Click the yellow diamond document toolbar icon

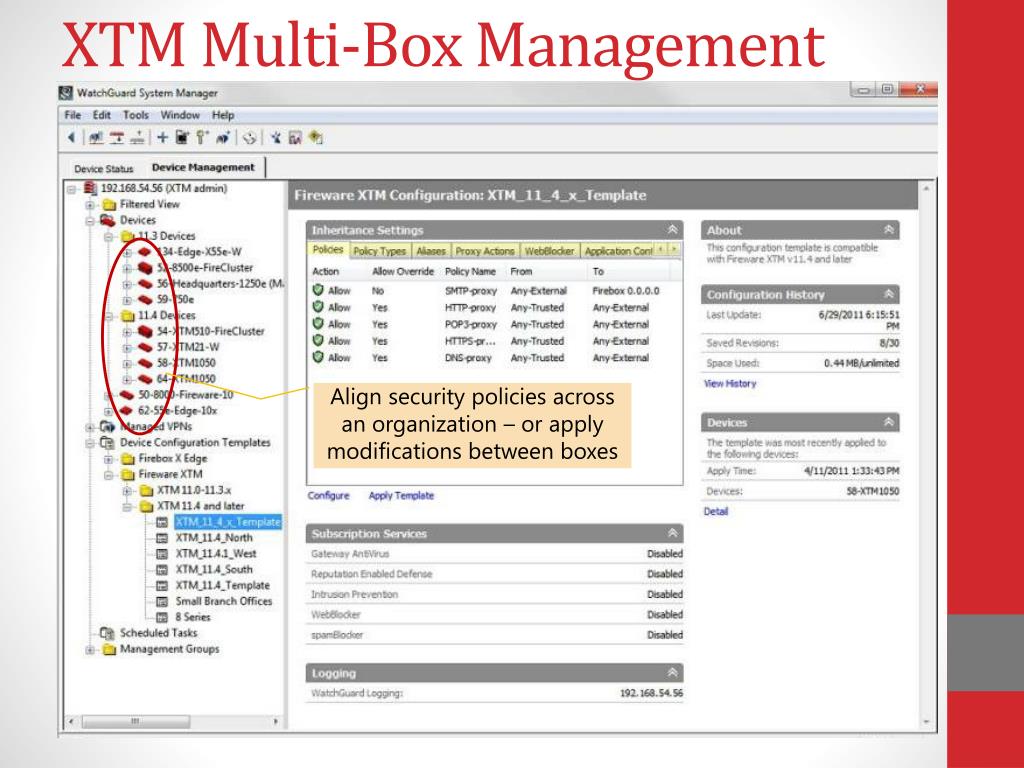316,138
